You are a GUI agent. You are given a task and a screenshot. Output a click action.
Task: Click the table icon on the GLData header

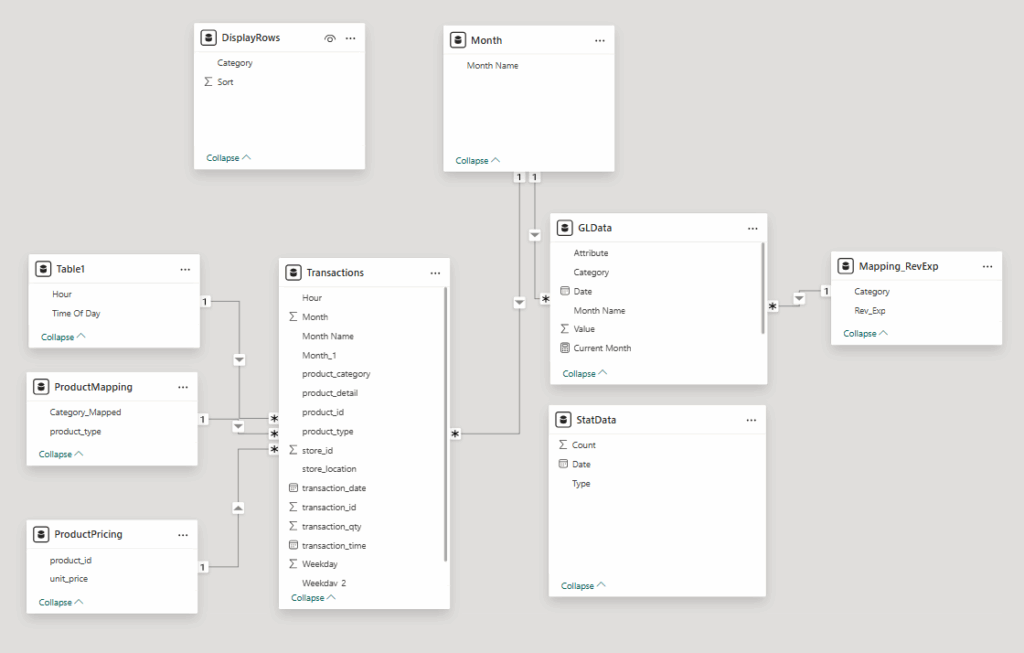click(563, 227)
